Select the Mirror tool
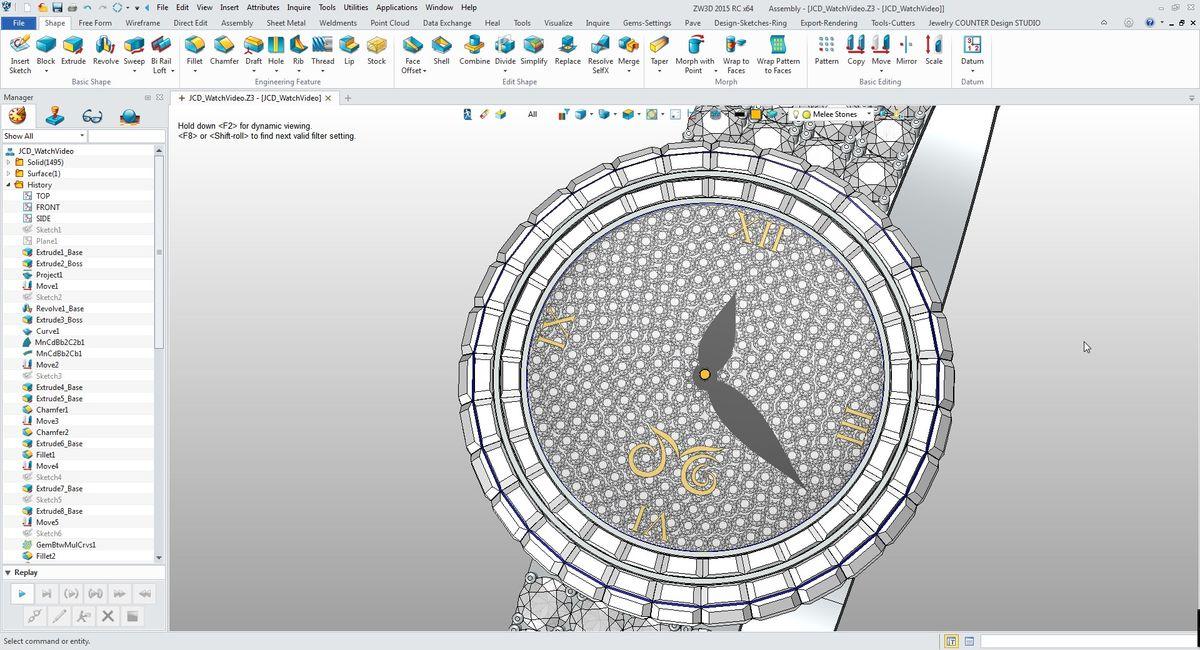 [906, 52]
